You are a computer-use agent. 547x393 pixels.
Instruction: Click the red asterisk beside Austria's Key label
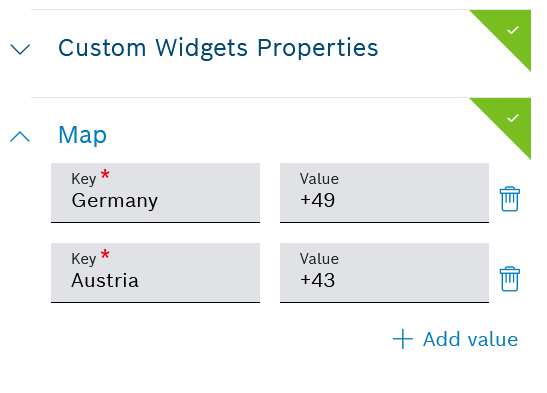tap(105, 254)
